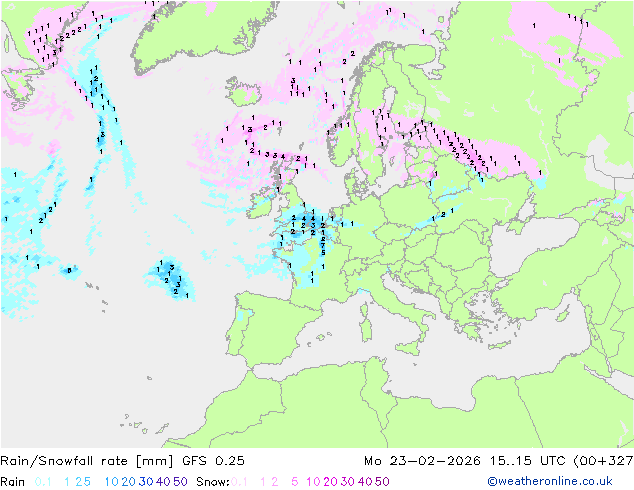Click the ©weatheronline.co.uk copyright link
This screenshot has width=634, height=490.
click(x=549, y=481)
